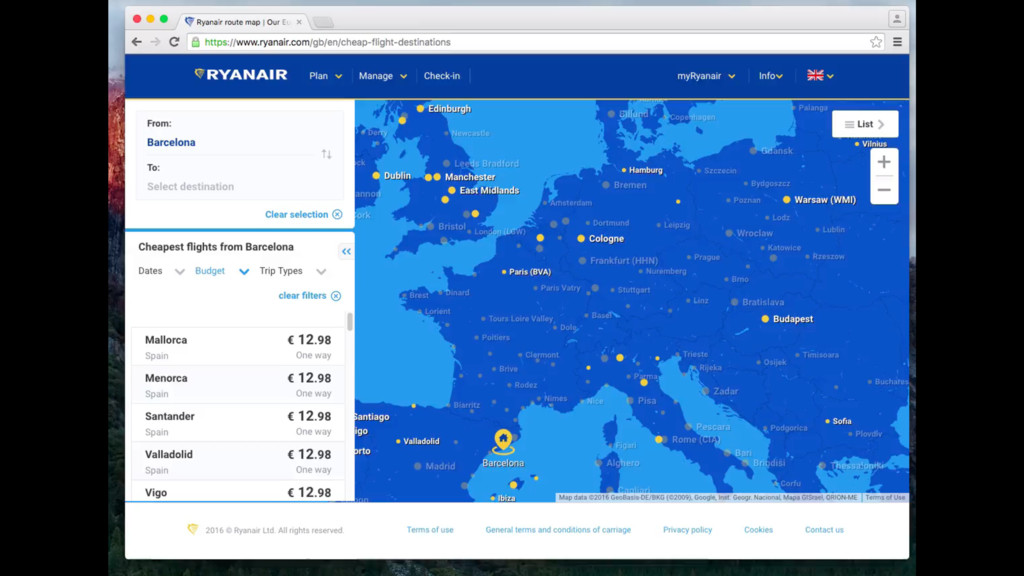Open the Chrome user profile button
1024x576 pixels.
click(897, 19)
